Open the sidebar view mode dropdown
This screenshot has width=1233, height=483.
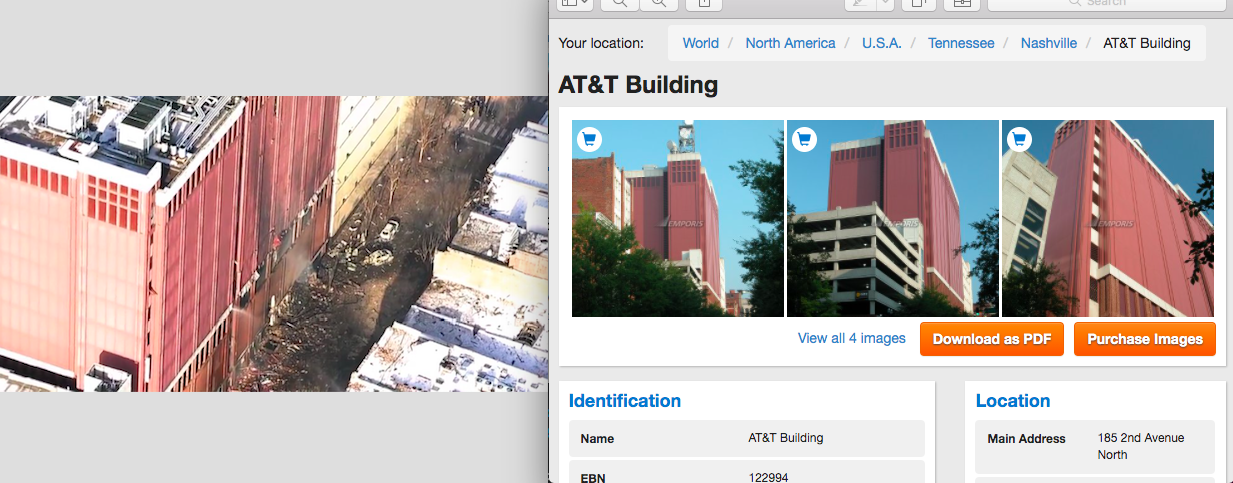(x=575, y=3)
